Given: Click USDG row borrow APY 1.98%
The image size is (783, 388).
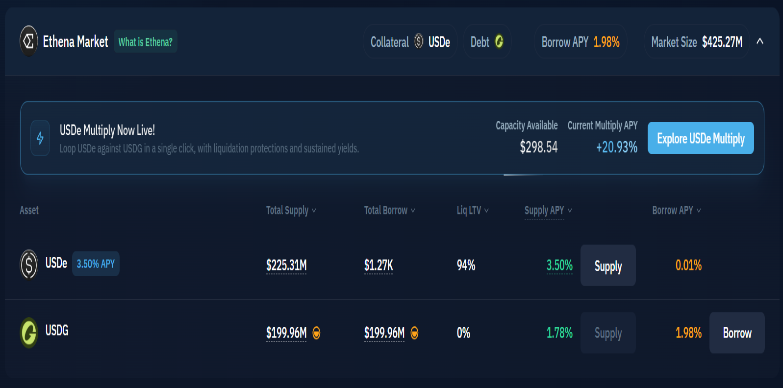Looking at the screenshot, I should tap(689, 333).
